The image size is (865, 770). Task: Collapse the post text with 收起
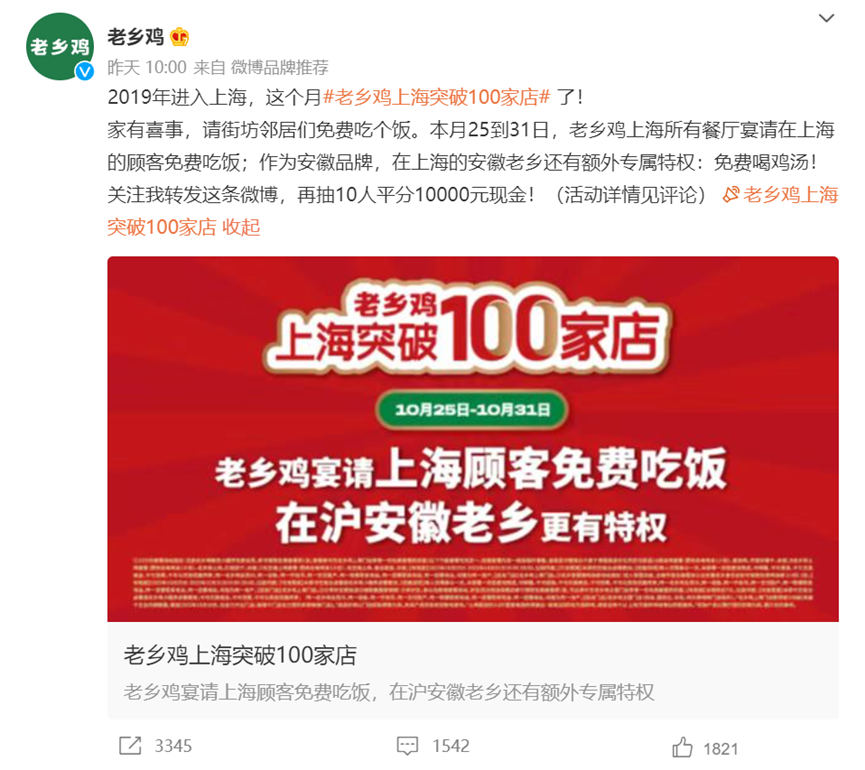click(x=241, y=227)
